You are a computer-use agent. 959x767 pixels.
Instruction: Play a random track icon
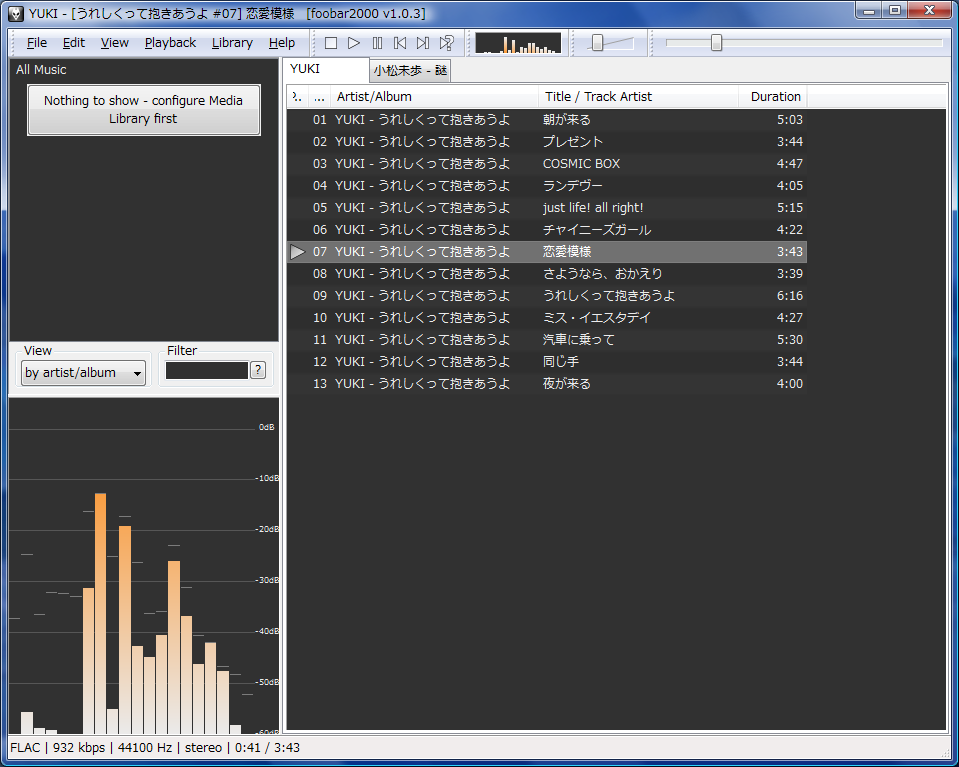[x=446, y=43]
